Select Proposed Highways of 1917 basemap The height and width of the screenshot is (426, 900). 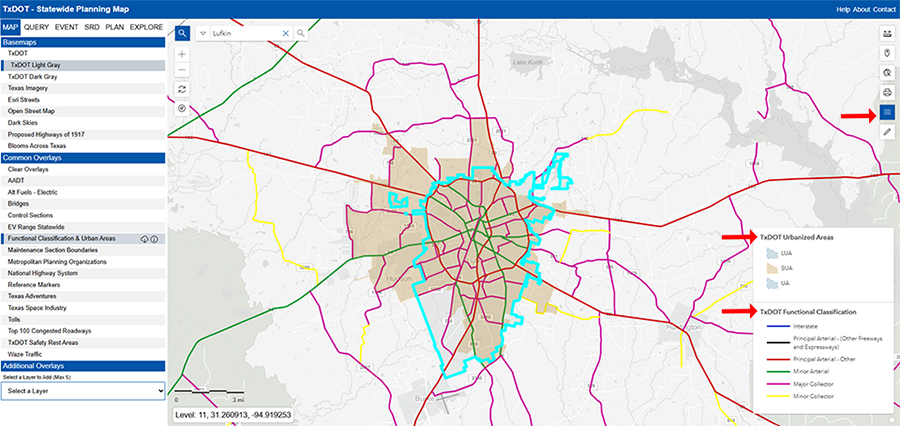point(83,134)
